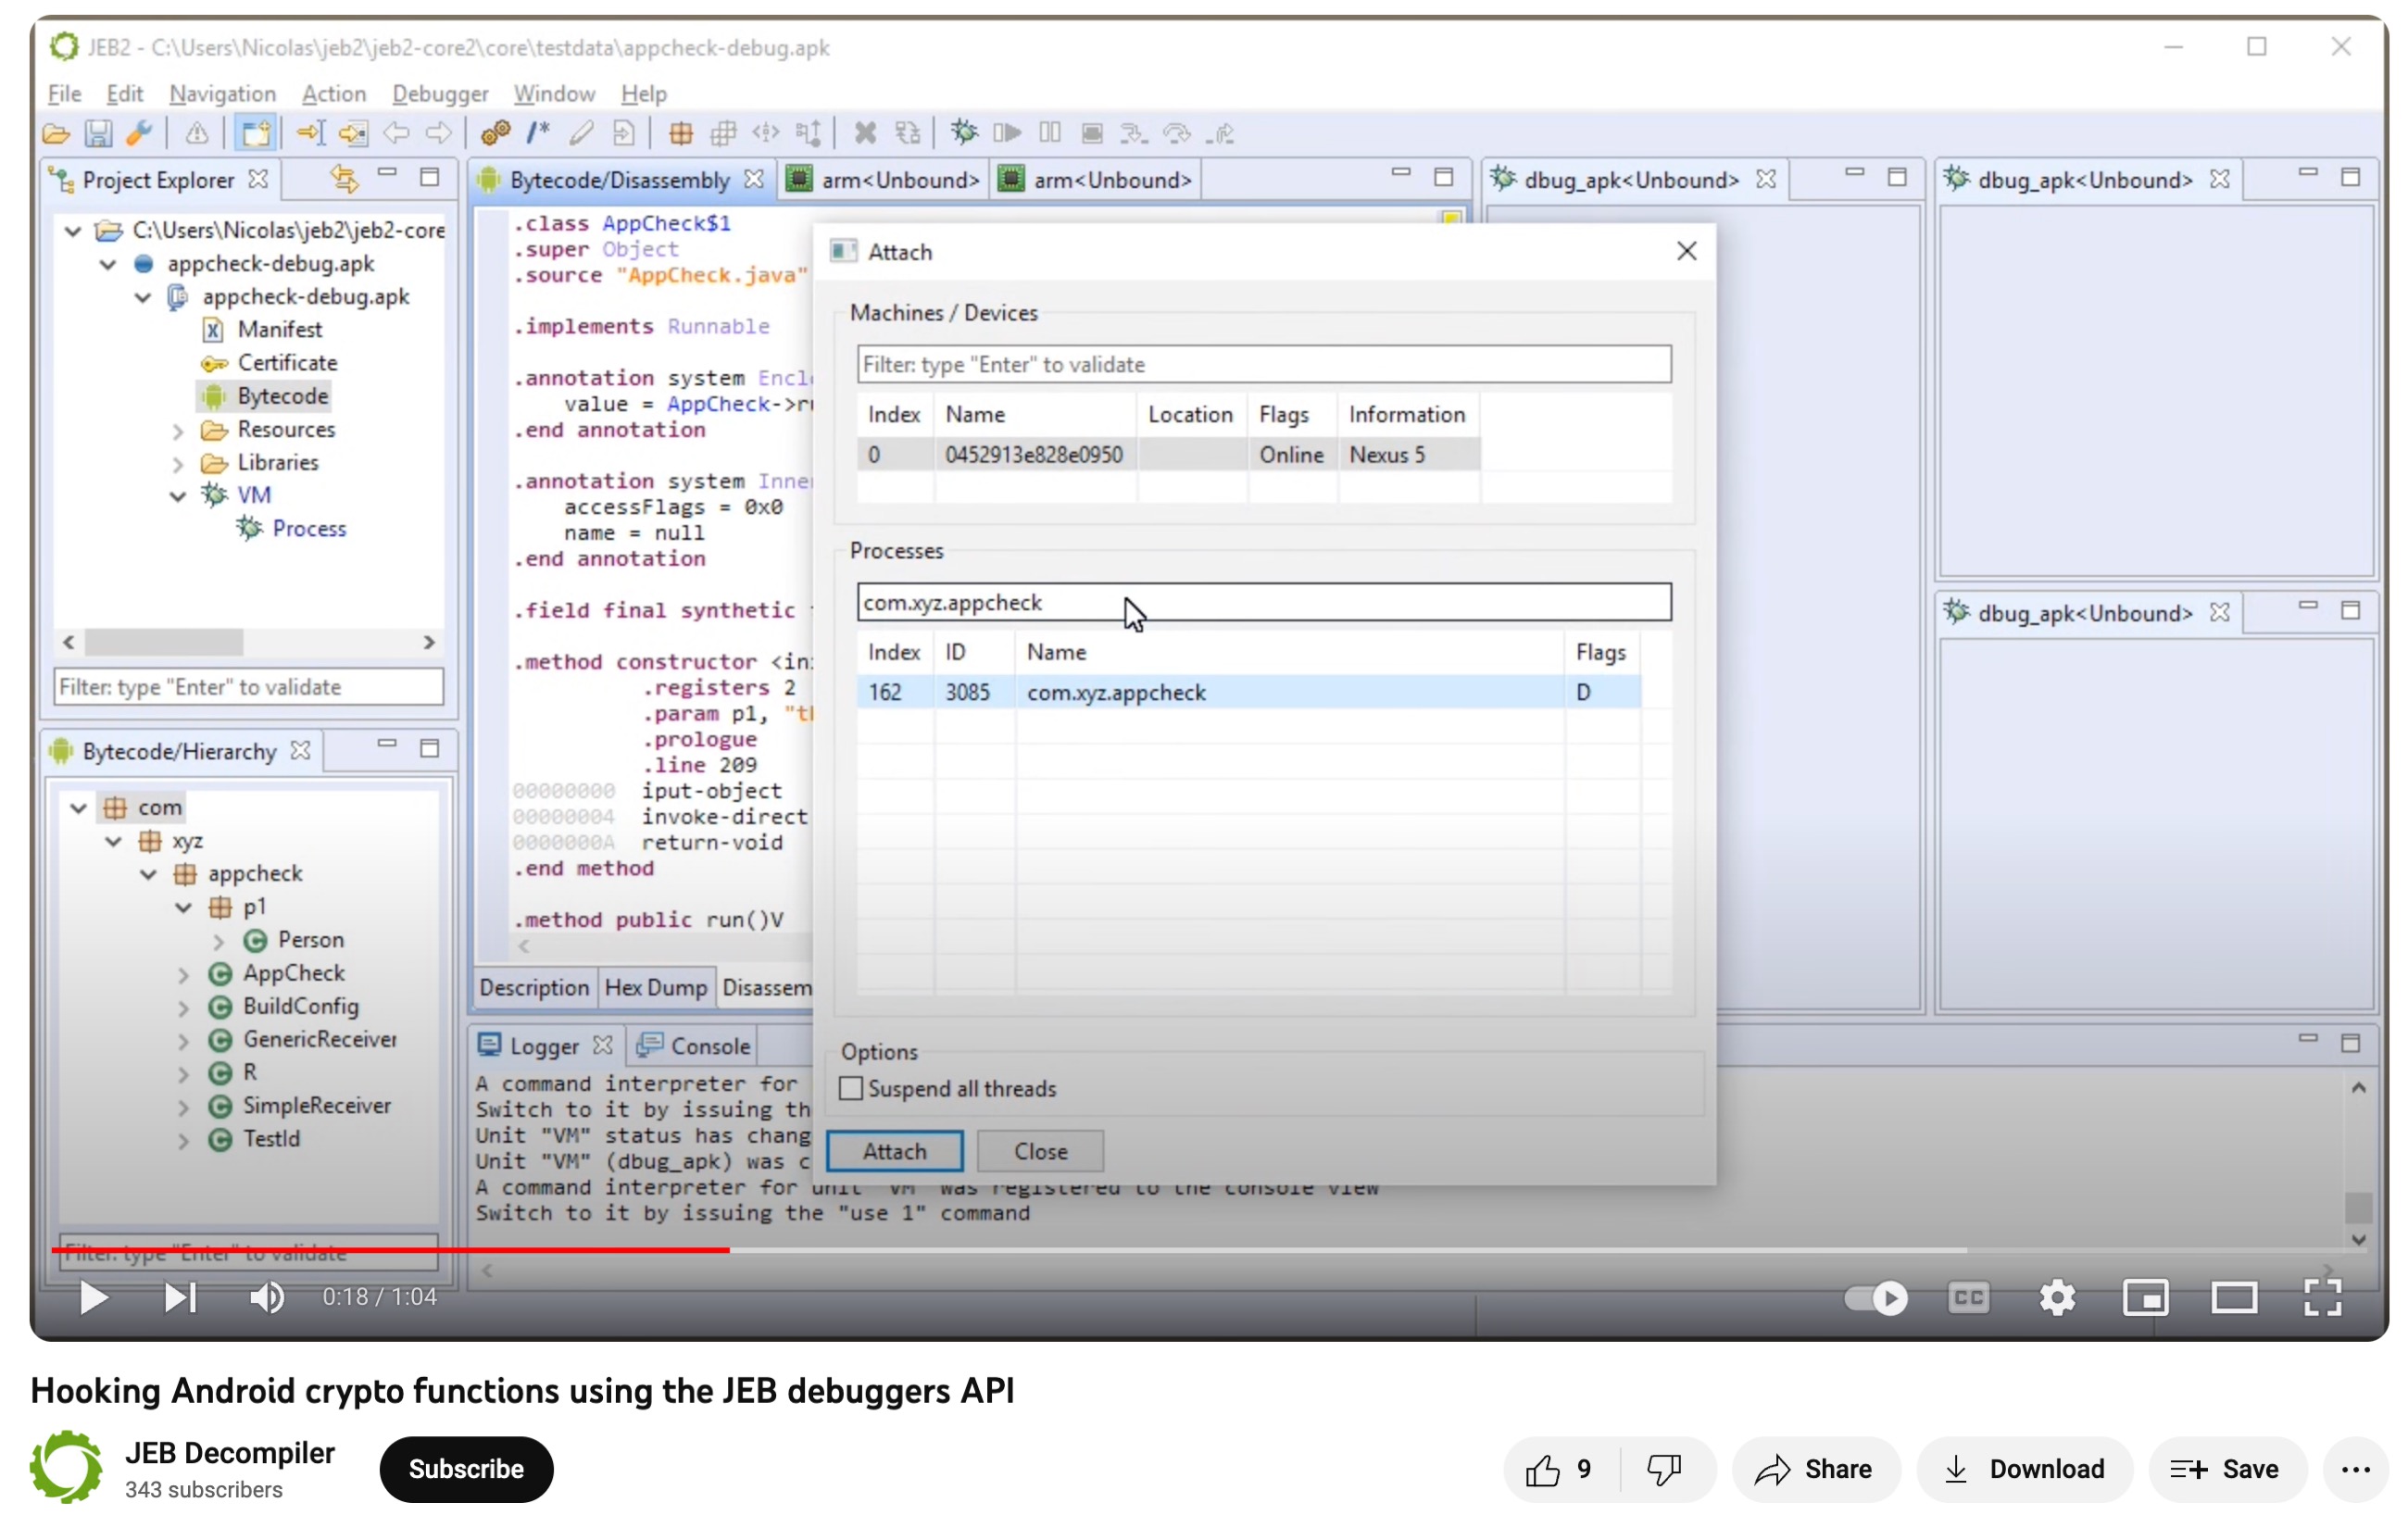
Task: Toggle miniplayer mode
Action: 2145,1297
